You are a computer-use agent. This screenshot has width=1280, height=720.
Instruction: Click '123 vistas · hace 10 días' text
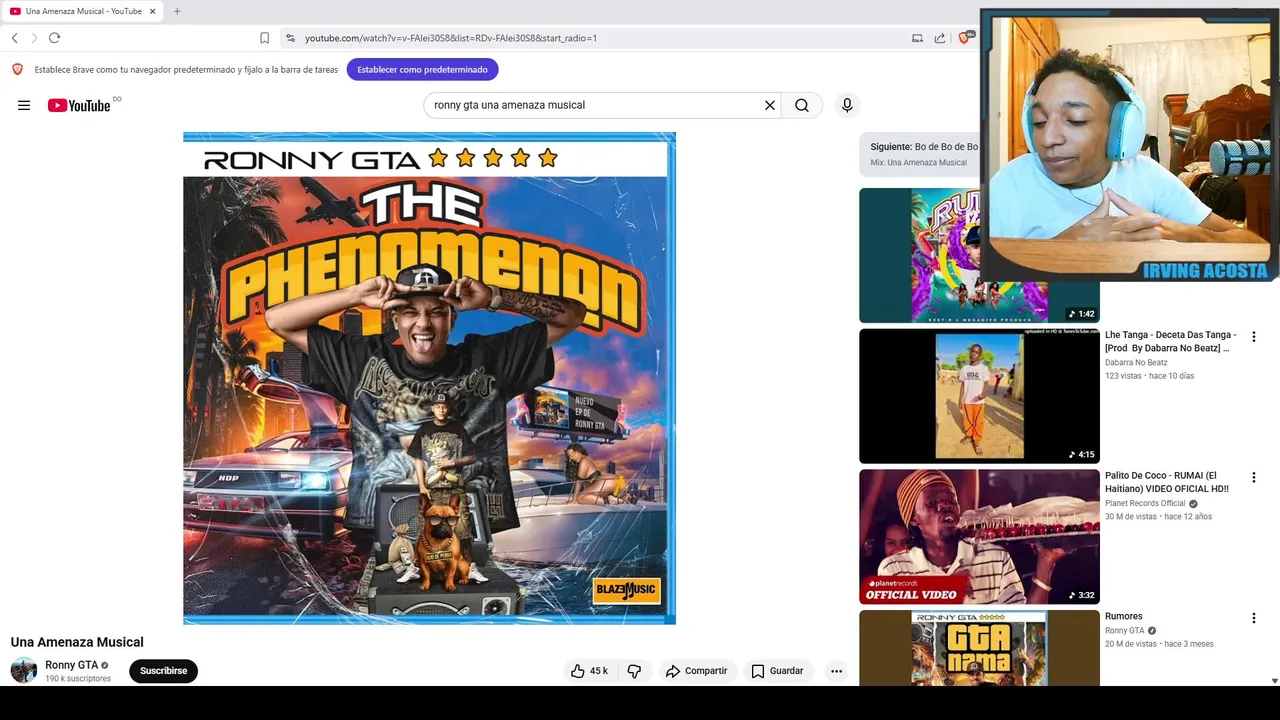coord(1149,376)
